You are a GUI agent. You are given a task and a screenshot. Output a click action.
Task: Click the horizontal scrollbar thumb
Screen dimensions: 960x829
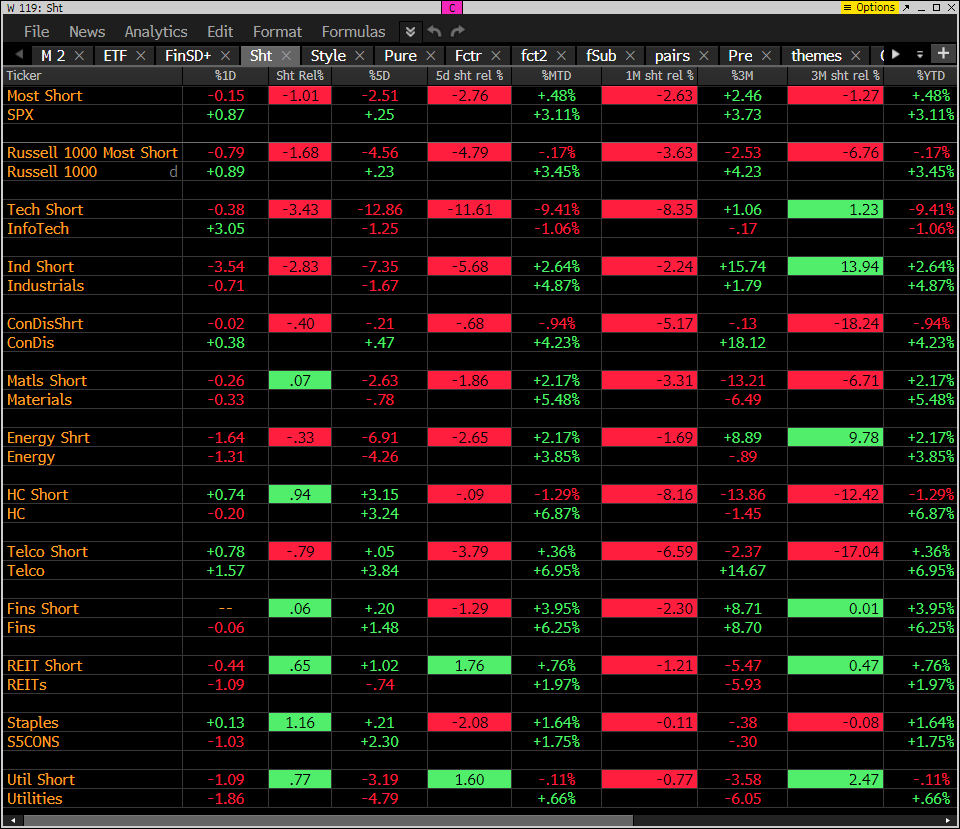click(x=328, y=820)
